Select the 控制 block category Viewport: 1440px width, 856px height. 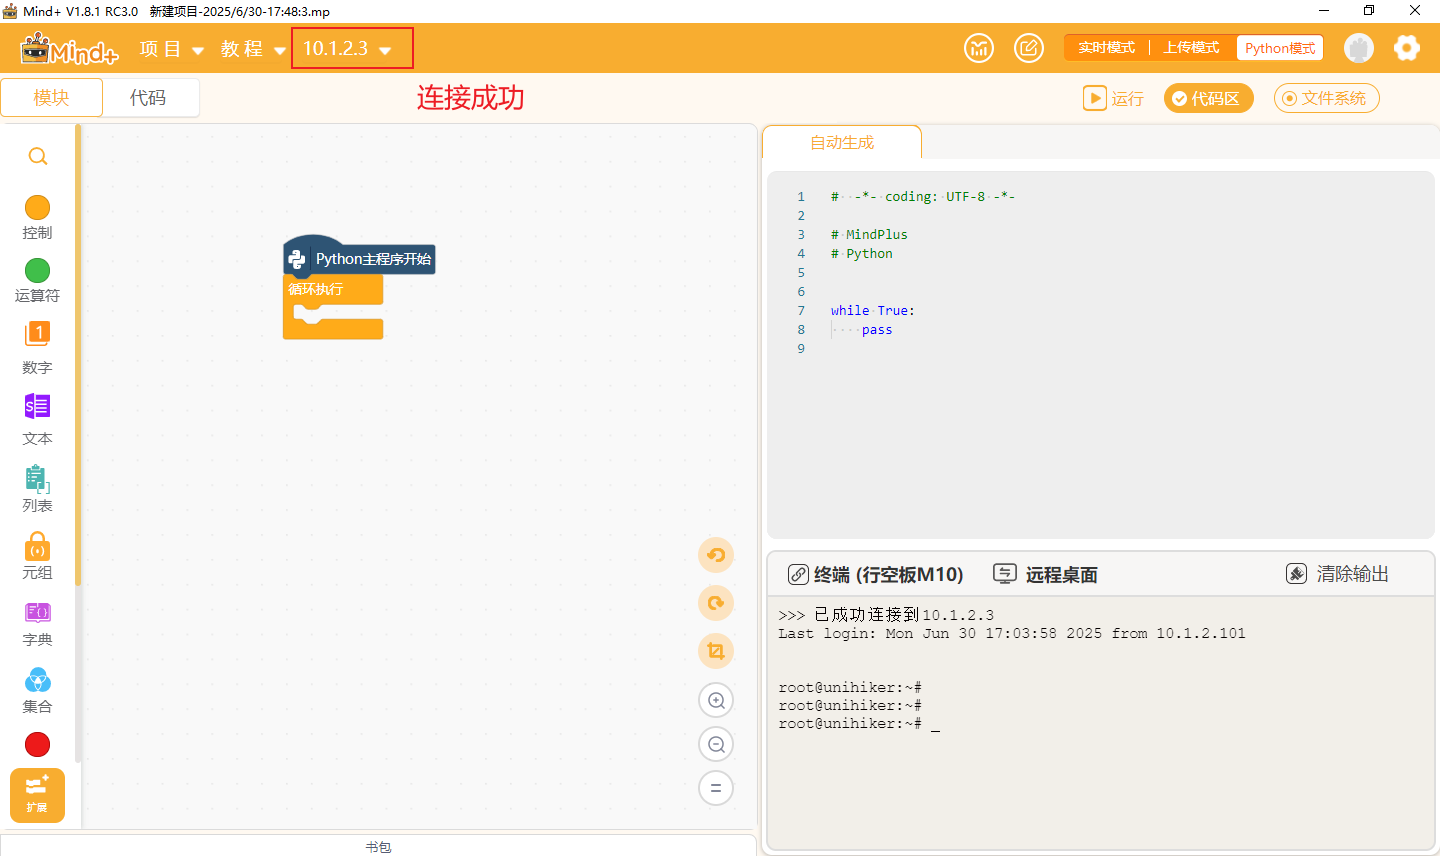pyautogui.click(x=37, y=218)
